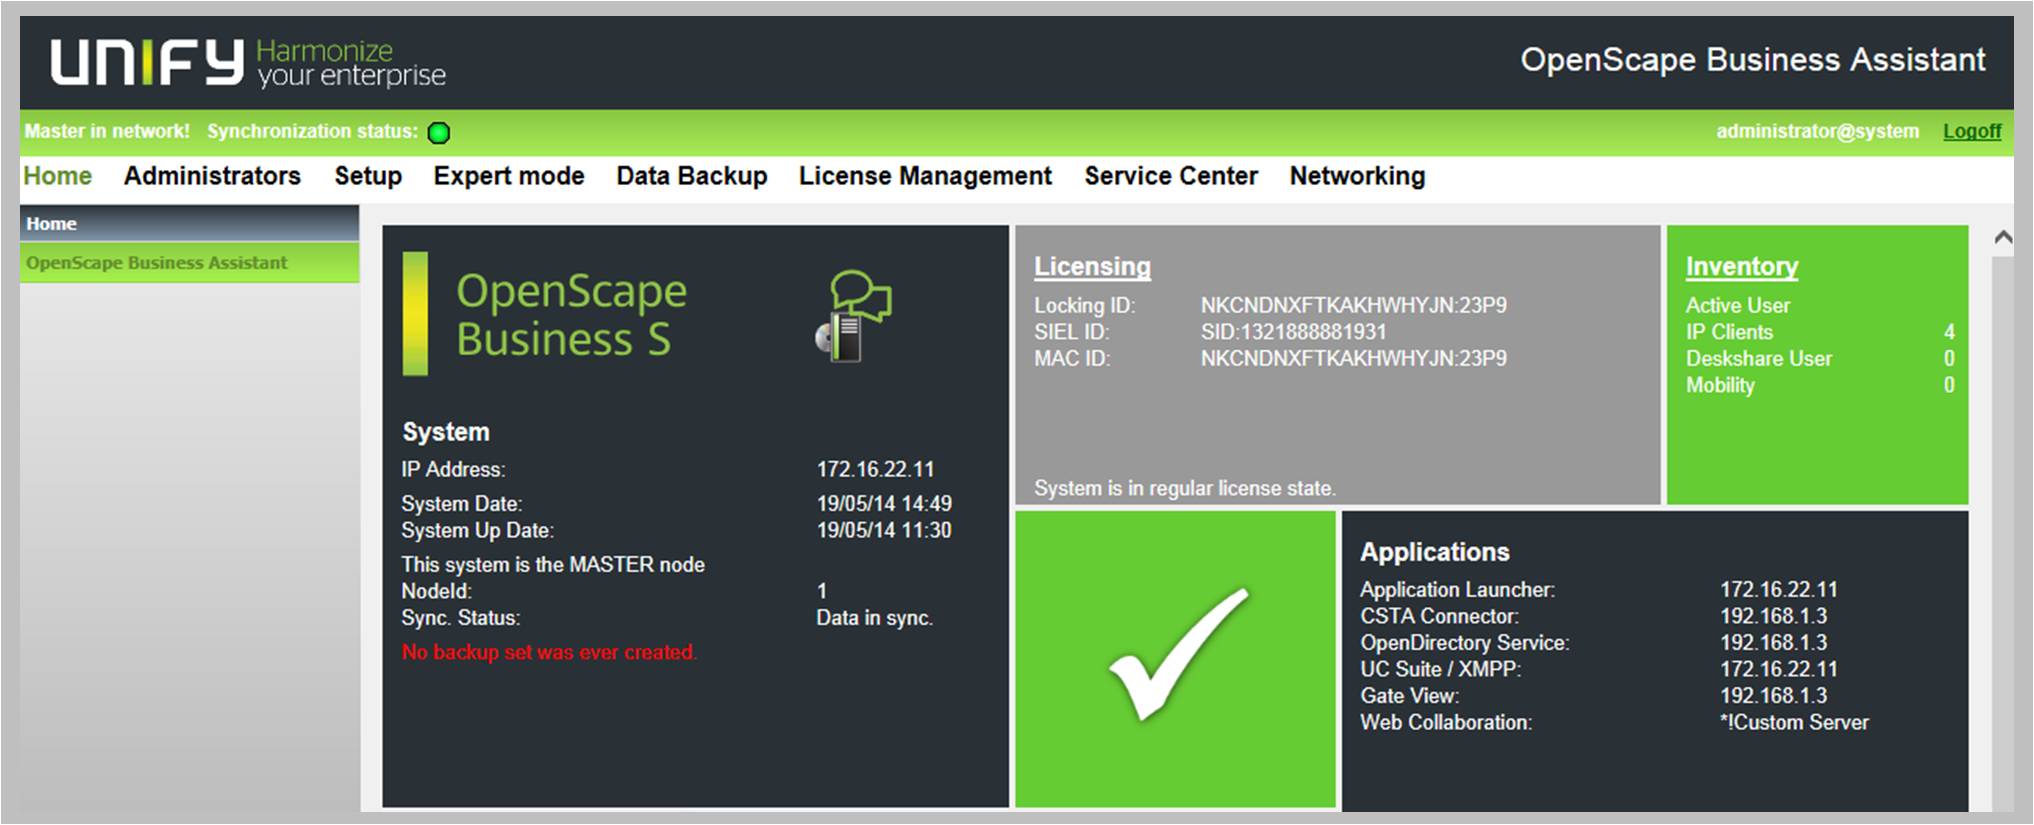Click the UC Suite / XMPP address
This screenshot has height=825, width=2034.
tap(1779, 669)
